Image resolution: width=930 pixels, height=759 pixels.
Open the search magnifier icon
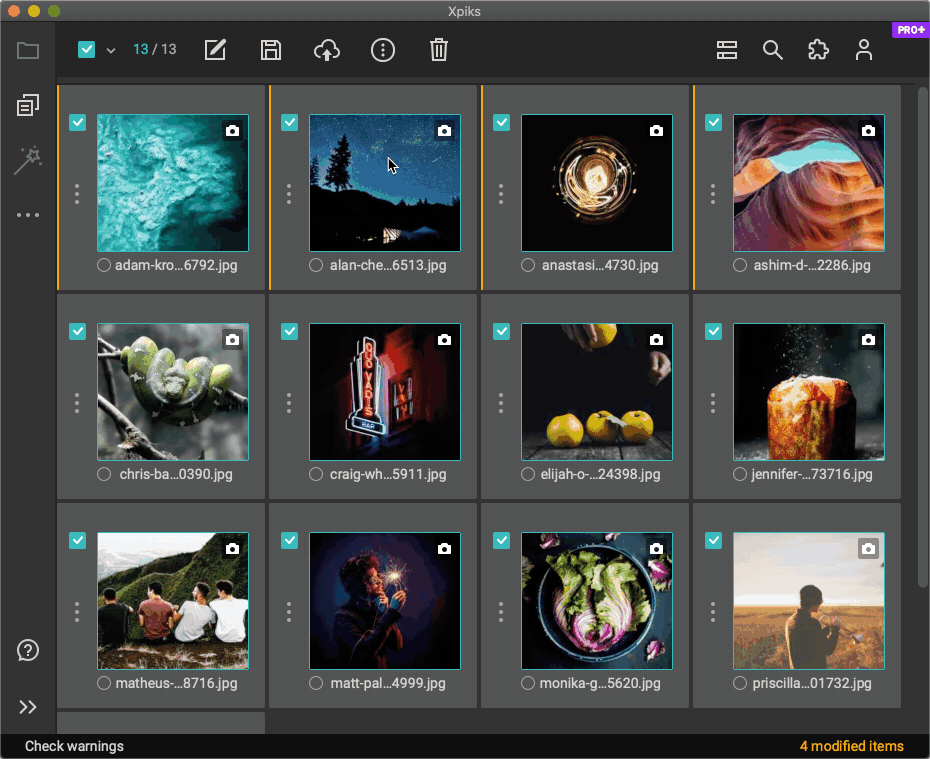click(772, 50)
